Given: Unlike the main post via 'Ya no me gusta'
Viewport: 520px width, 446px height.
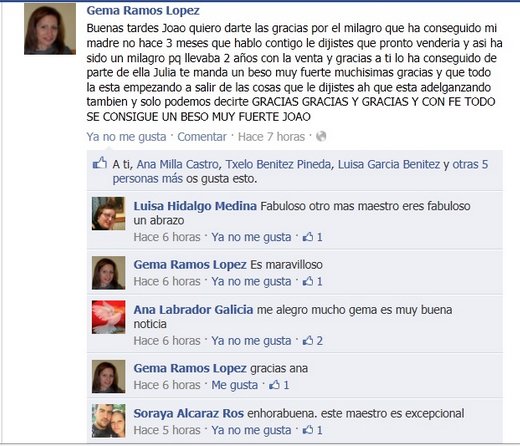Looking at the screenshot, I should (x=126, y=137).
